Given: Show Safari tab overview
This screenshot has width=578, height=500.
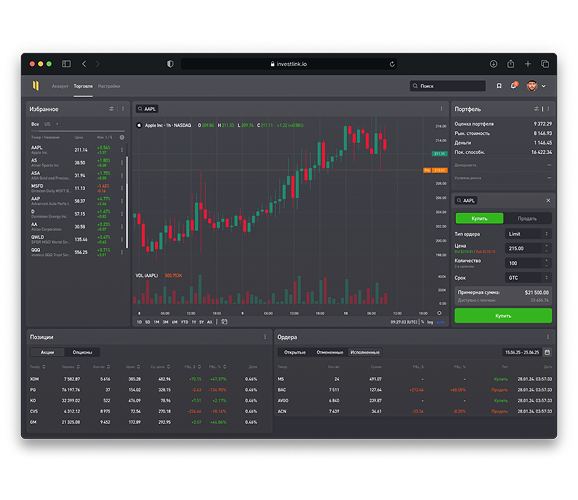Looking at the screenshot, I should tap(545, 64).
